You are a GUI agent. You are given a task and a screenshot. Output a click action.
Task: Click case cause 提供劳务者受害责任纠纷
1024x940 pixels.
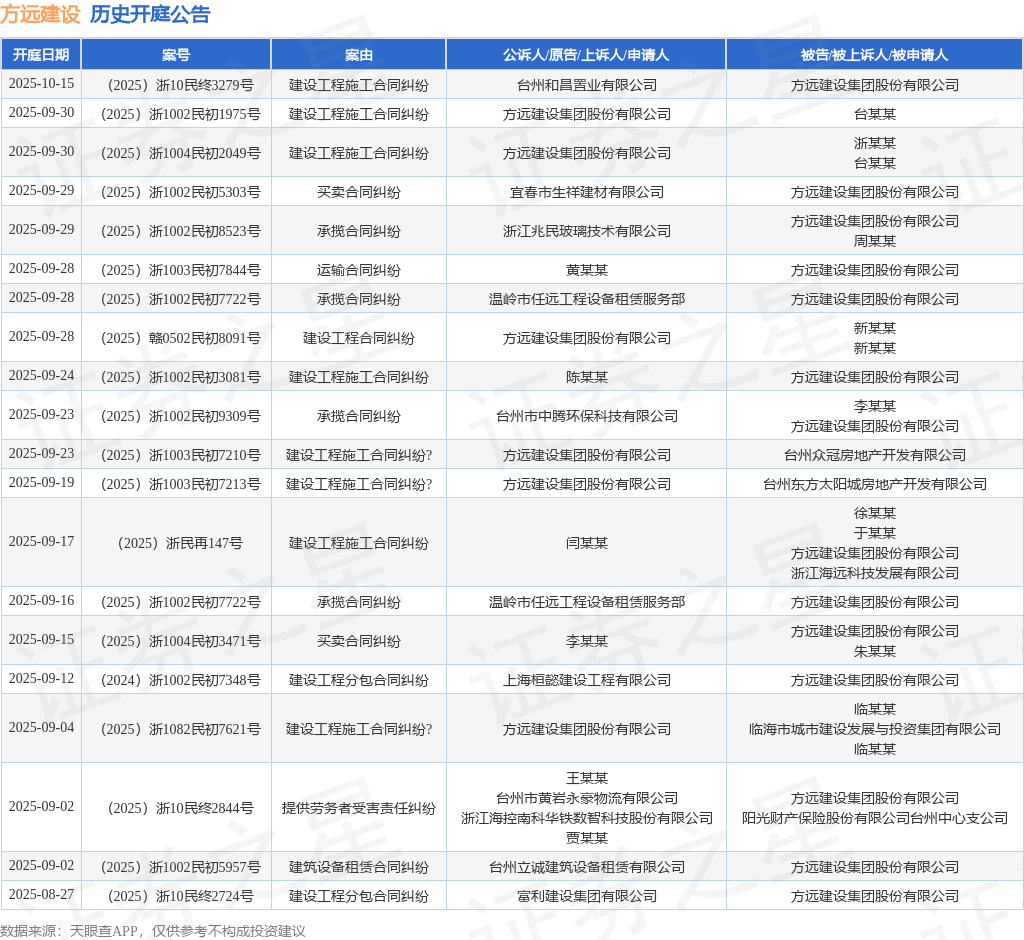pos(359,808)
